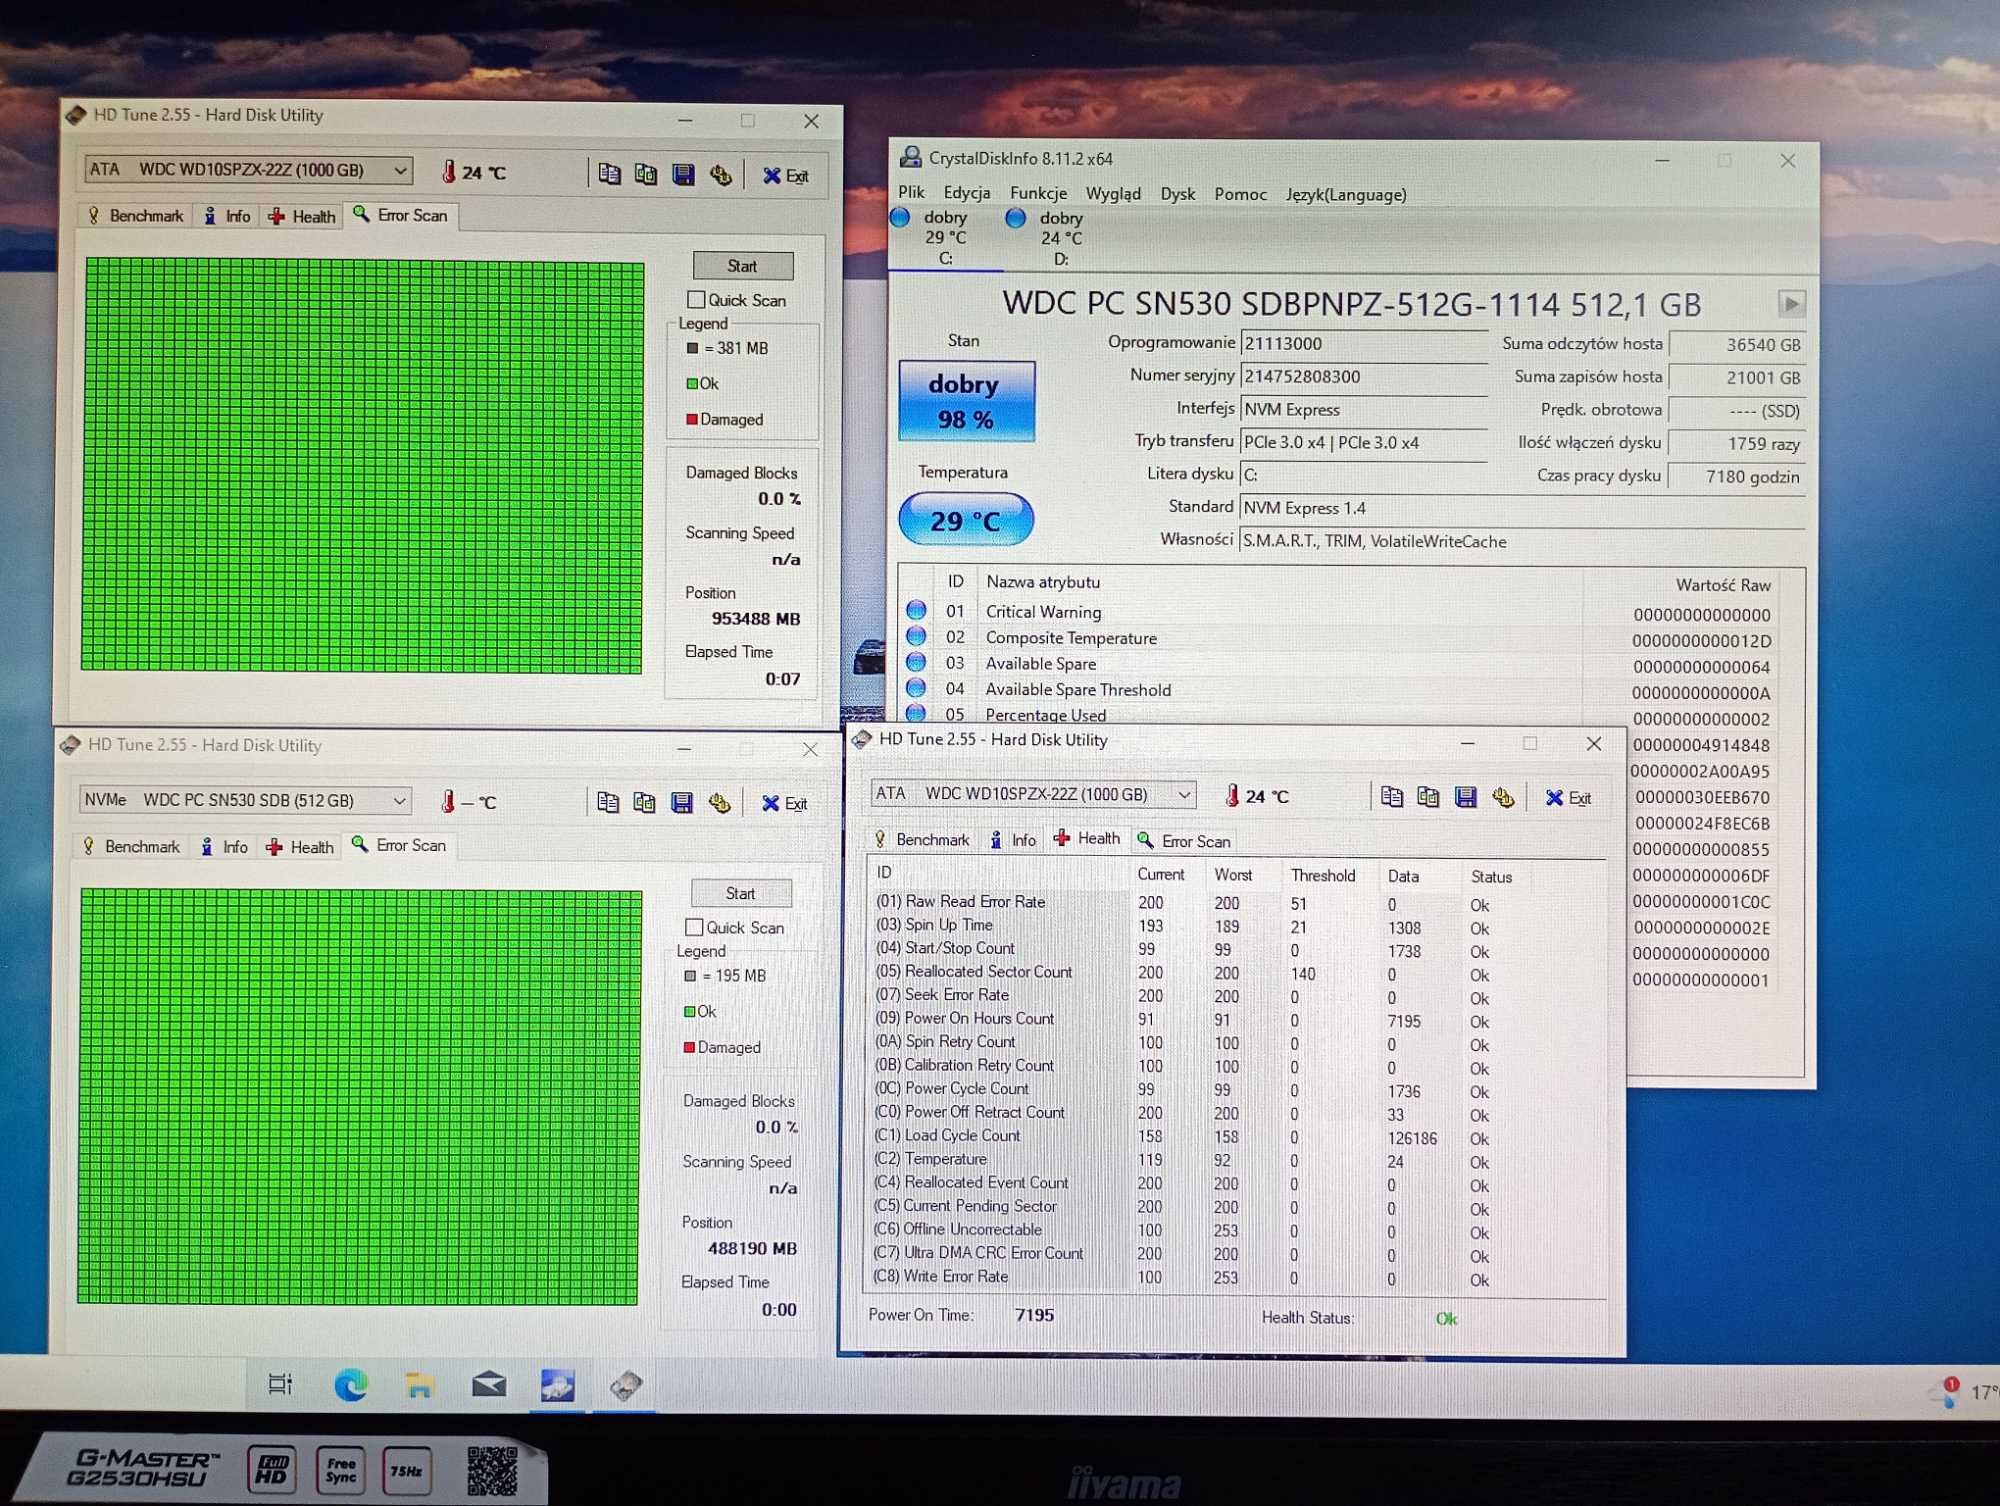2000x1506 pixels.
Task: Click save floppy icon in top HD Tune toolbar
Action: click(683, 175)
